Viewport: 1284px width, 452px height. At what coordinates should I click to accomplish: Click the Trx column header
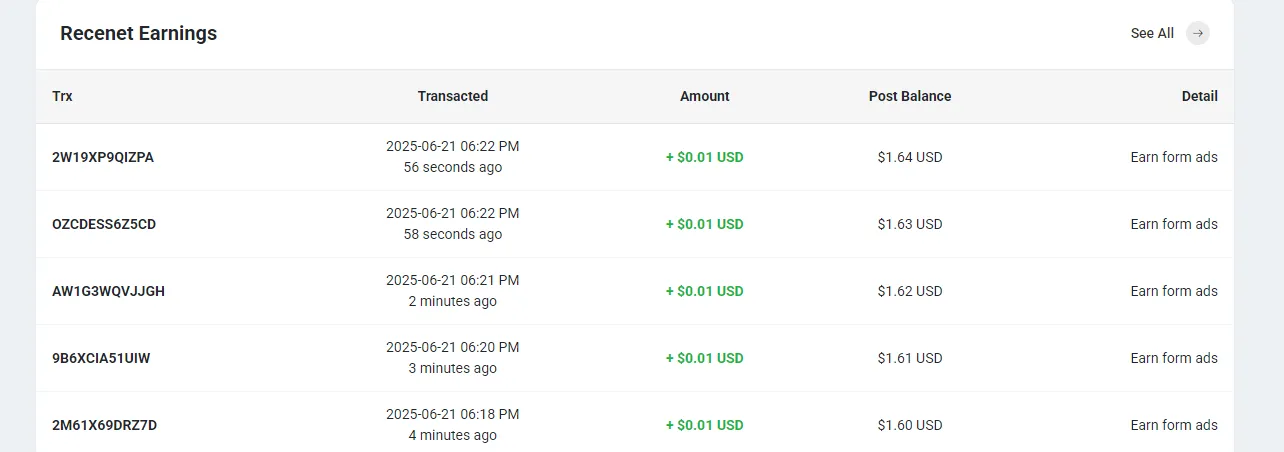click(62, 96)
